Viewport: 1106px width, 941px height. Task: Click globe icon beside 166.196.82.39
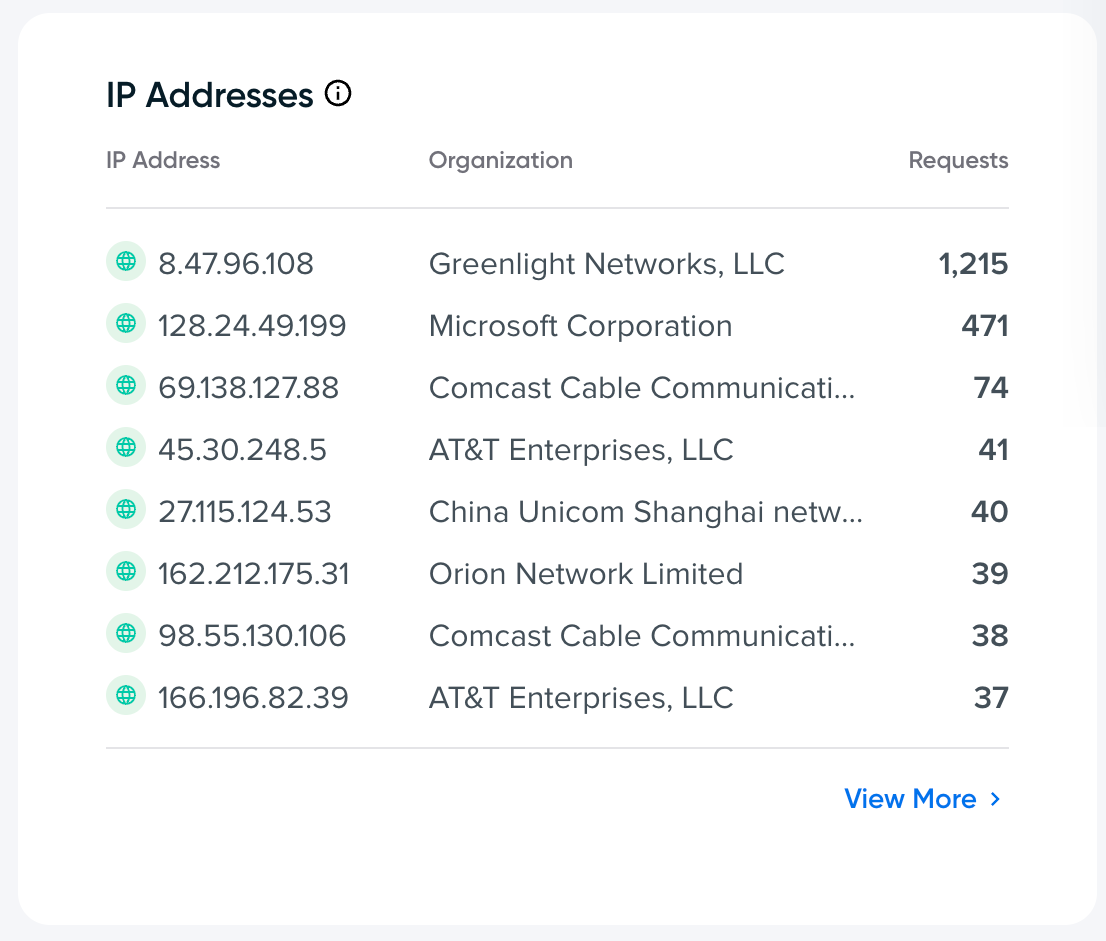pos(126,696)
